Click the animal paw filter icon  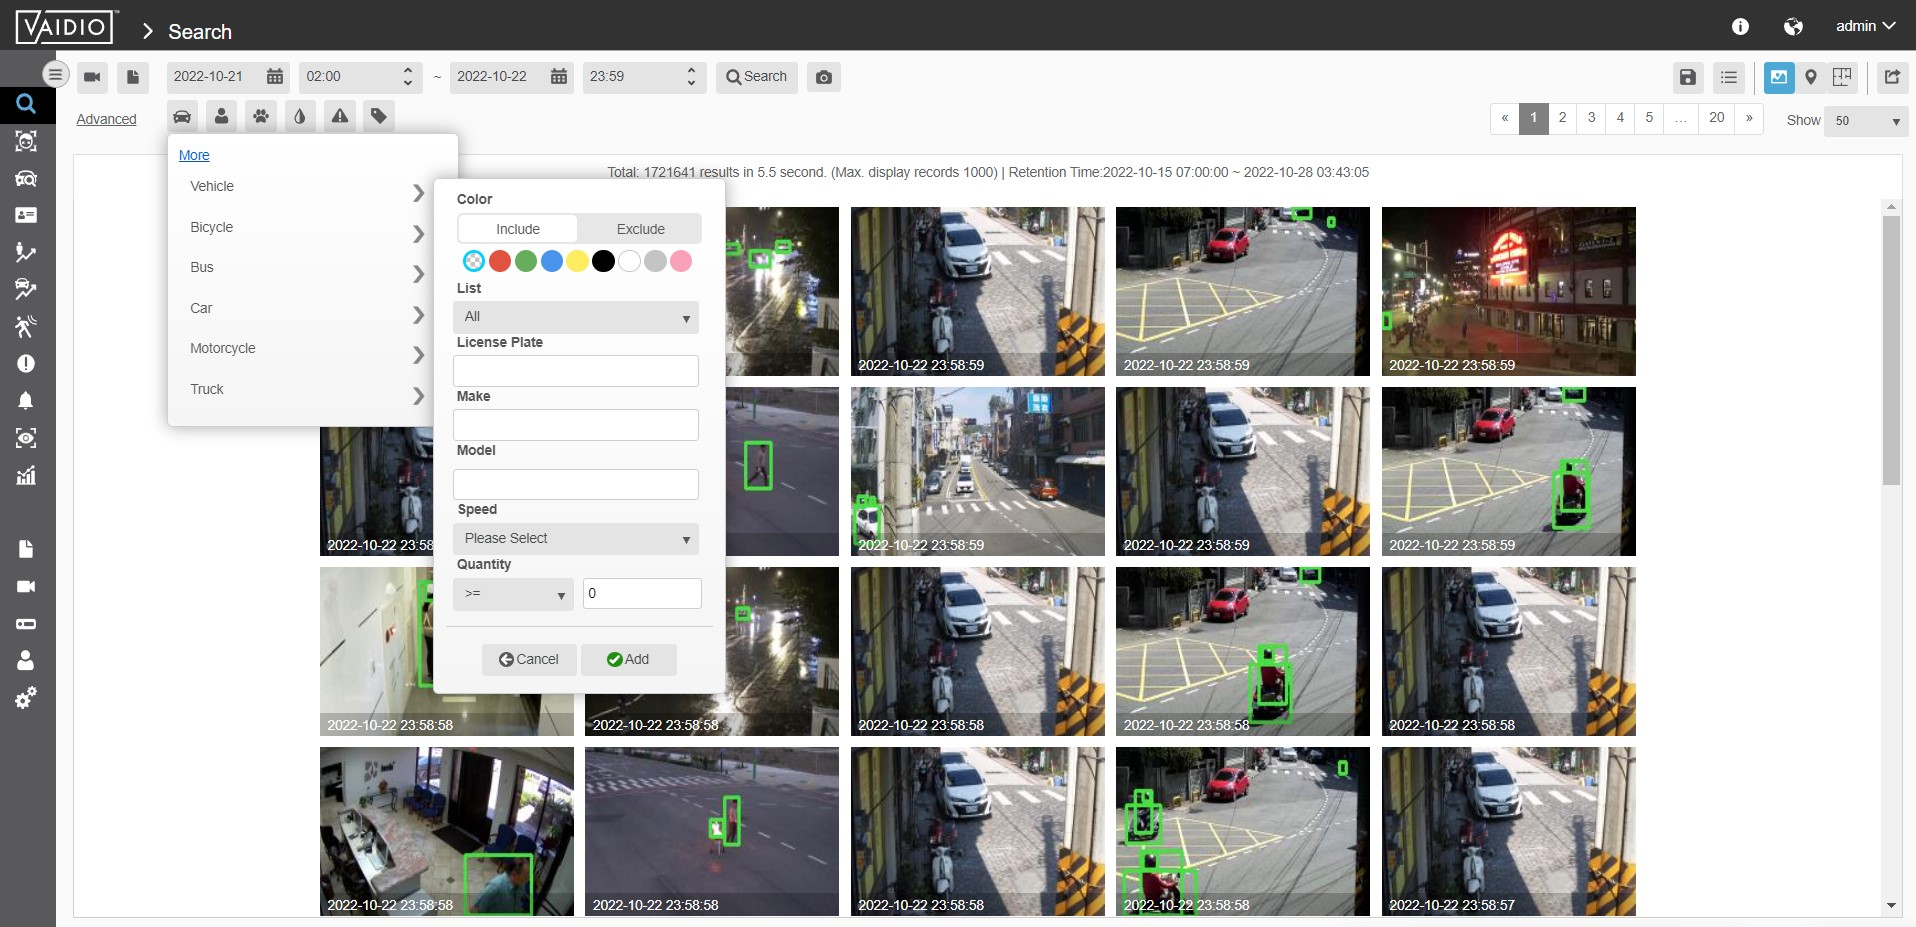tap(261, 117)
